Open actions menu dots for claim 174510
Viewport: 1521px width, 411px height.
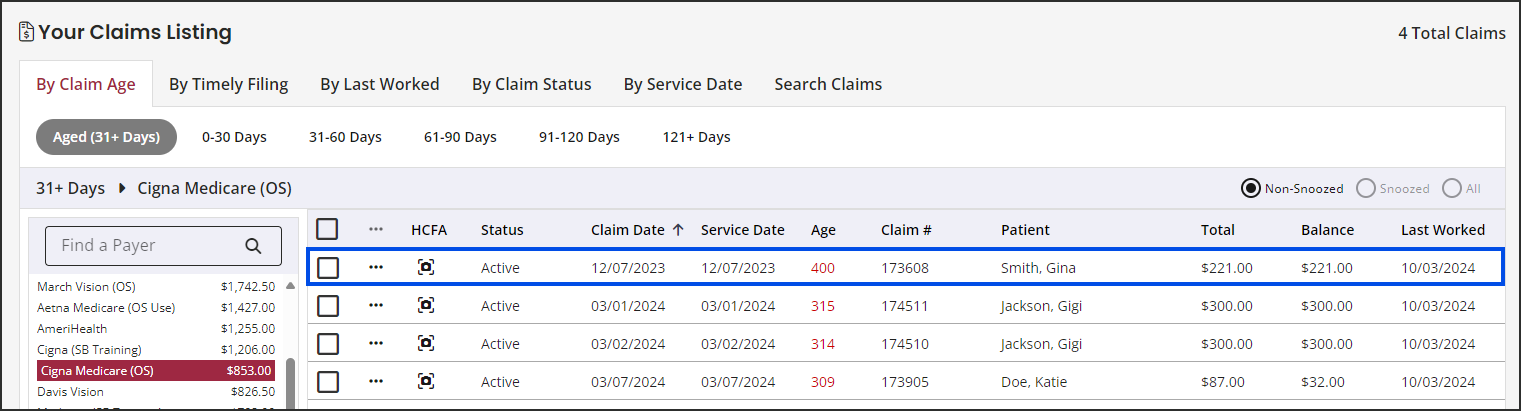[376, 344]
